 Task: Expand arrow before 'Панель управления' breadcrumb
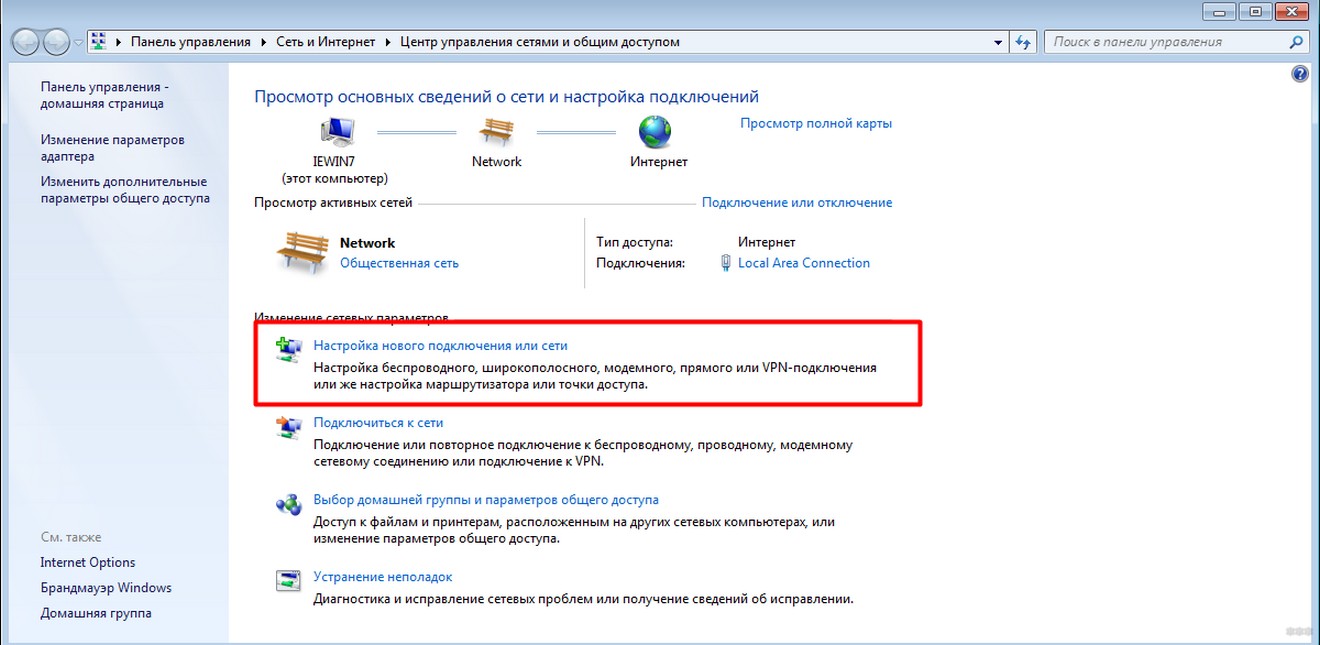click(120, 42)
